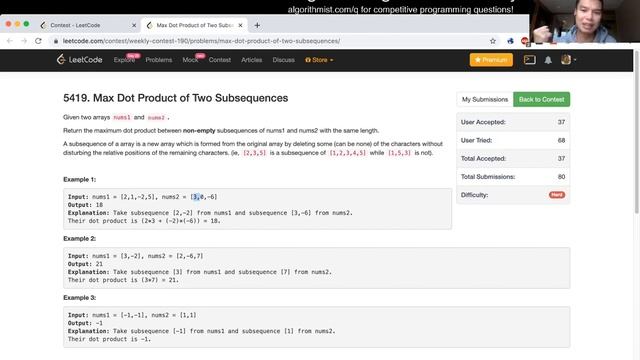Image resolution: width=640 pixels, height=360 pixels.
Task: Click the nums1 inline code in description
Action: (x=122, y=118)
